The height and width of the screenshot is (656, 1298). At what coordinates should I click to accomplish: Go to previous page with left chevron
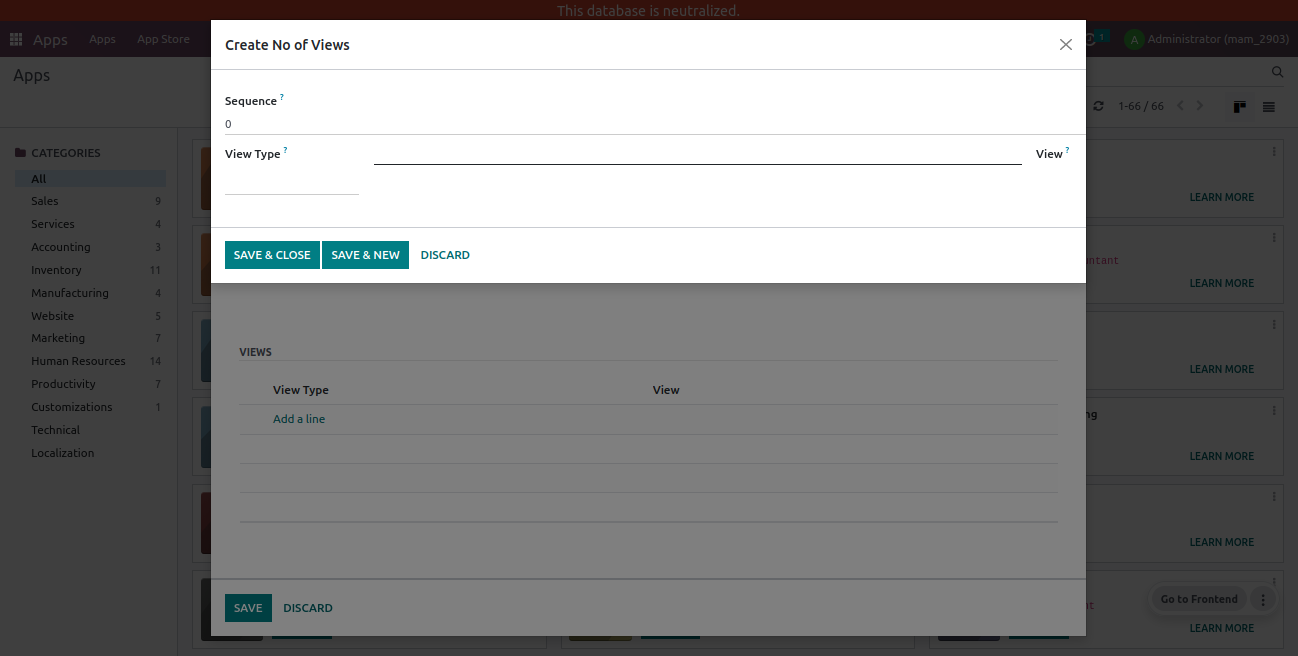pyautogui.click(x=1180, y=106)
